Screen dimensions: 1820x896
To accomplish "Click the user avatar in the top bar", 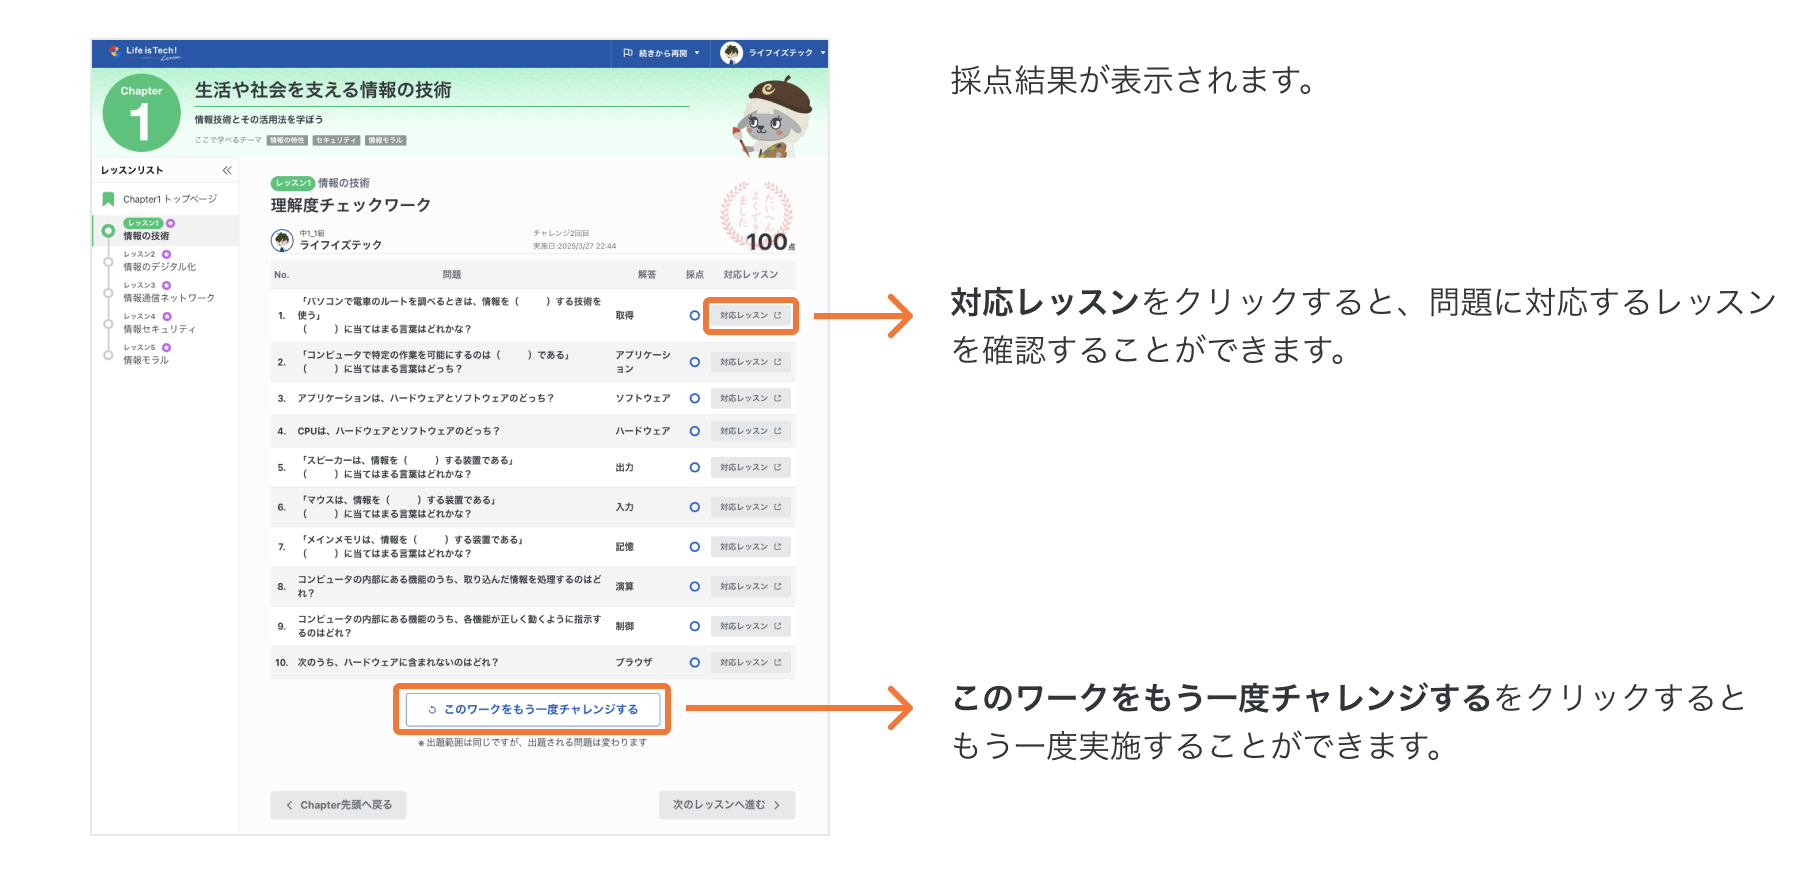I will (731, 53).
